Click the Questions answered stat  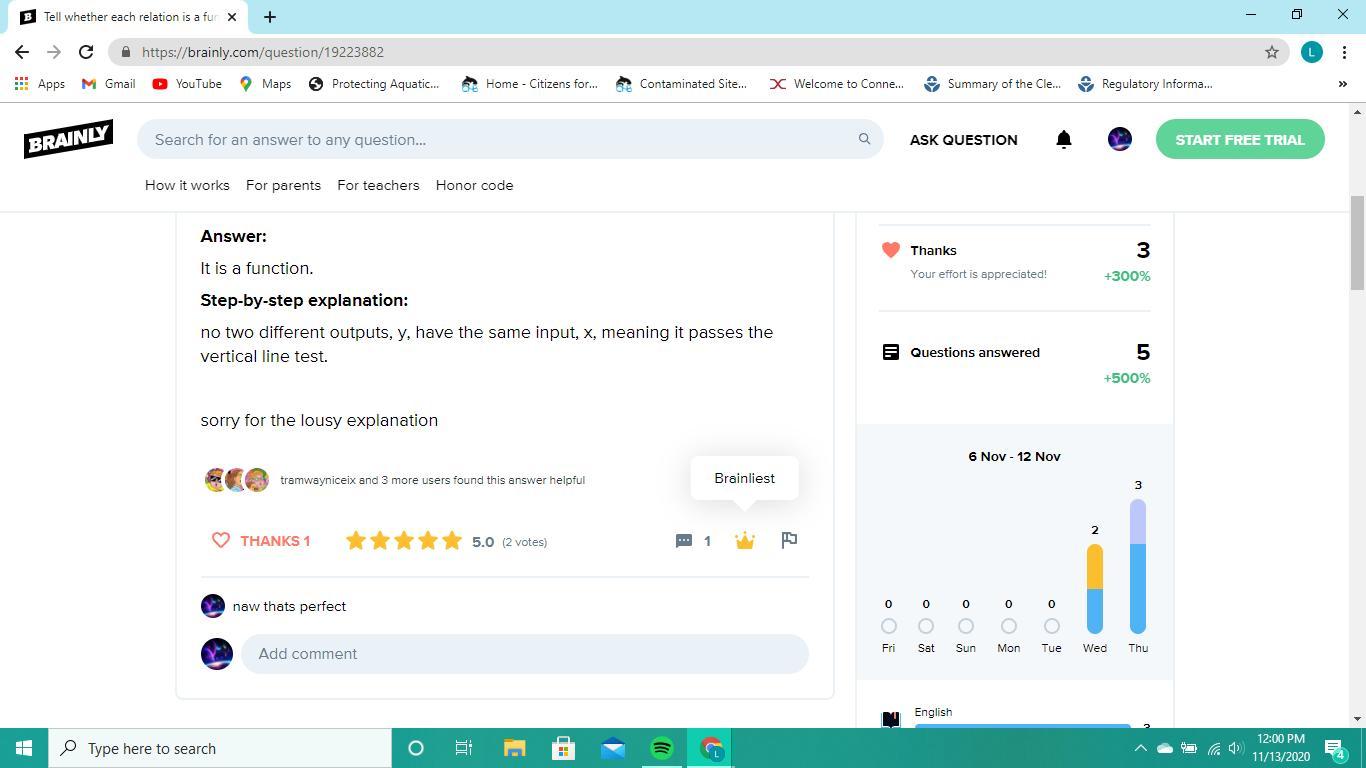(x=1015, y=364)
